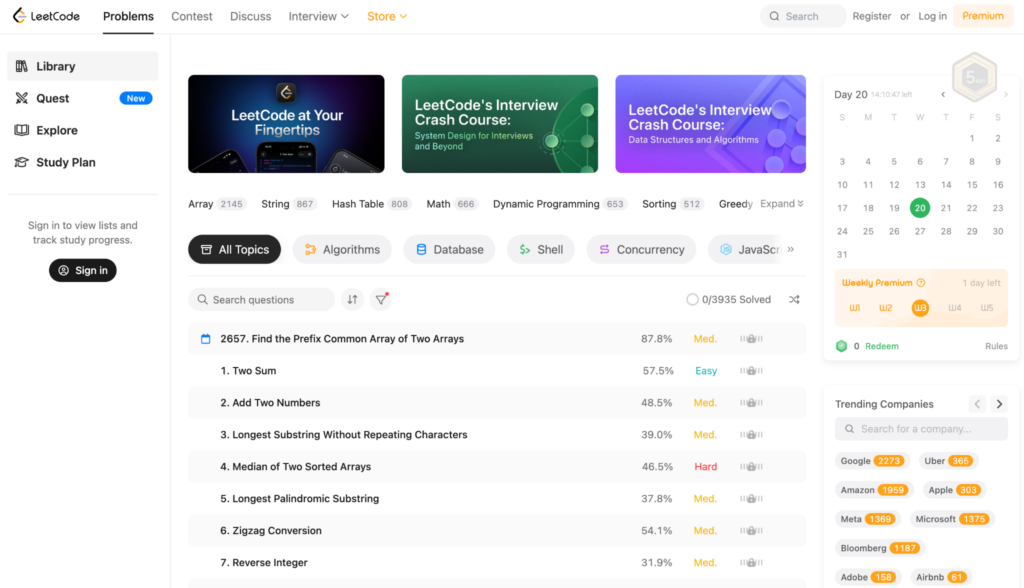Open Library from the sidebar
Viewport: 1024px width, 588px height.
(x=82, y=66)
